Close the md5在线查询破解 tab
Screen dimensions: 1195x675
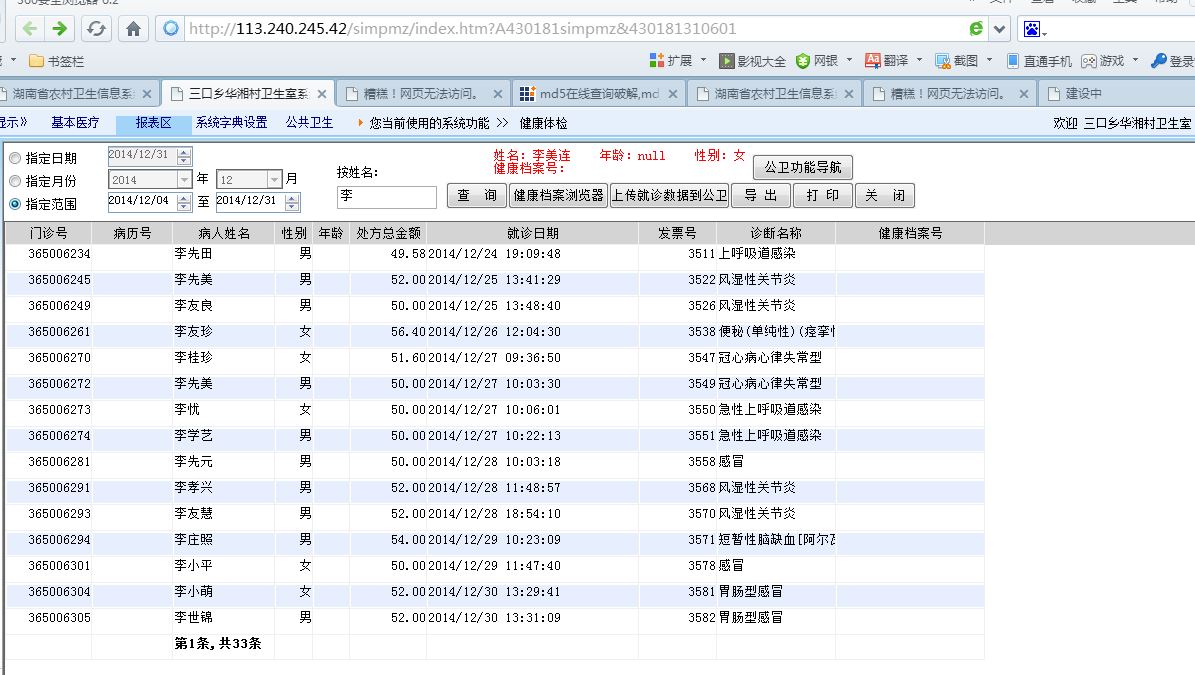click(x=673, y=94)
